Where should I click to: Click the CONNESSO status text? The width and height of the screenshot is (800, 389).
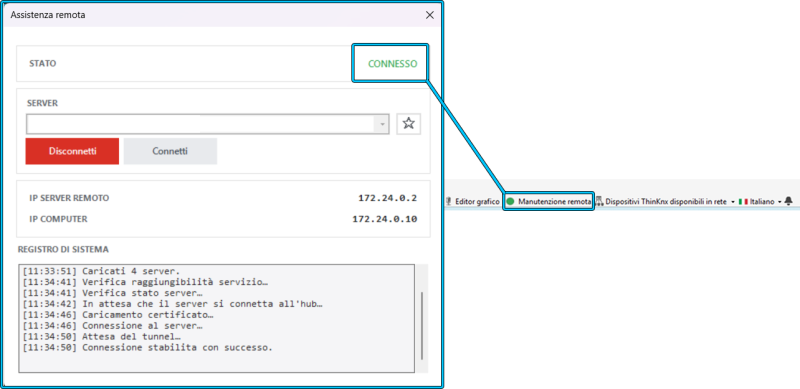click(x=392, y=64)
